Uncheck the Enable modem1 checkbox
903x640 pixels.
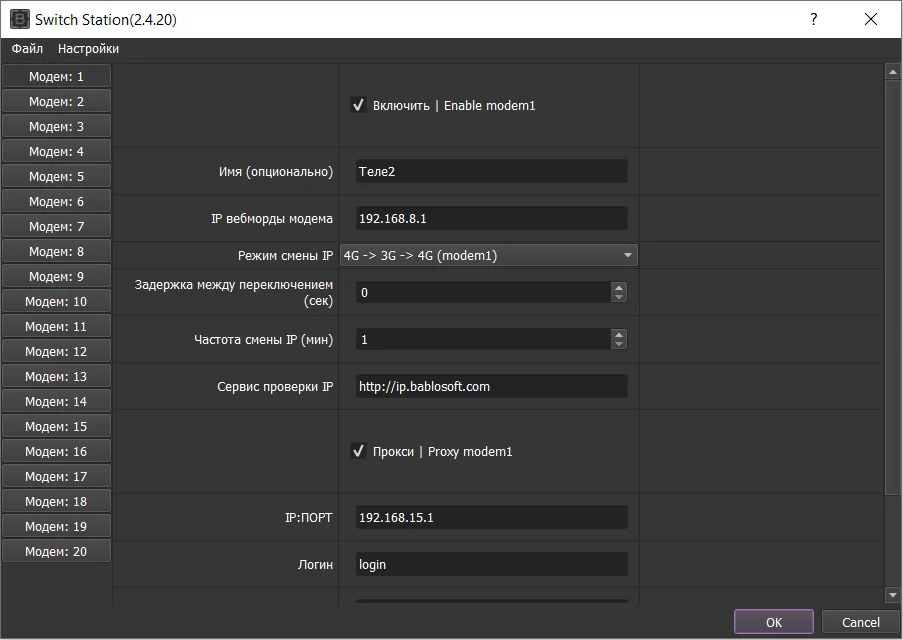pos(358,105)
